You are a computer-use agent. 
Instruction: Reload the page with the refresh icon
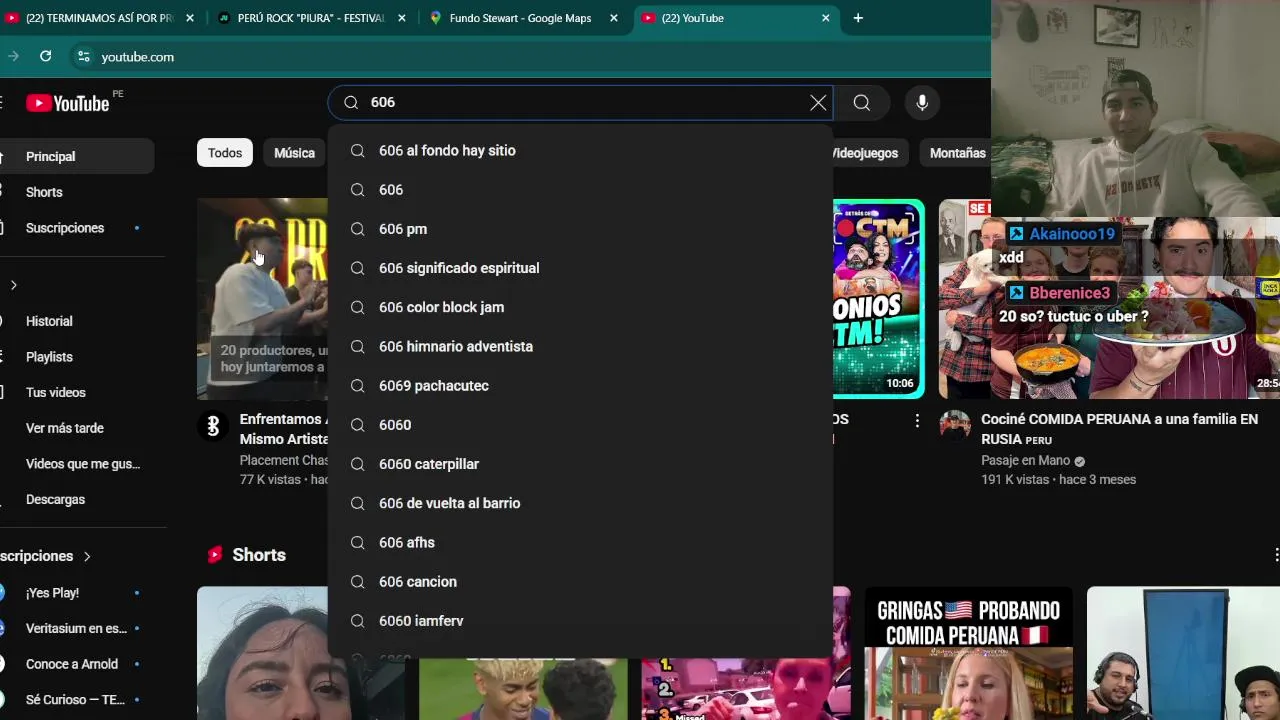(x=45, y=57)
